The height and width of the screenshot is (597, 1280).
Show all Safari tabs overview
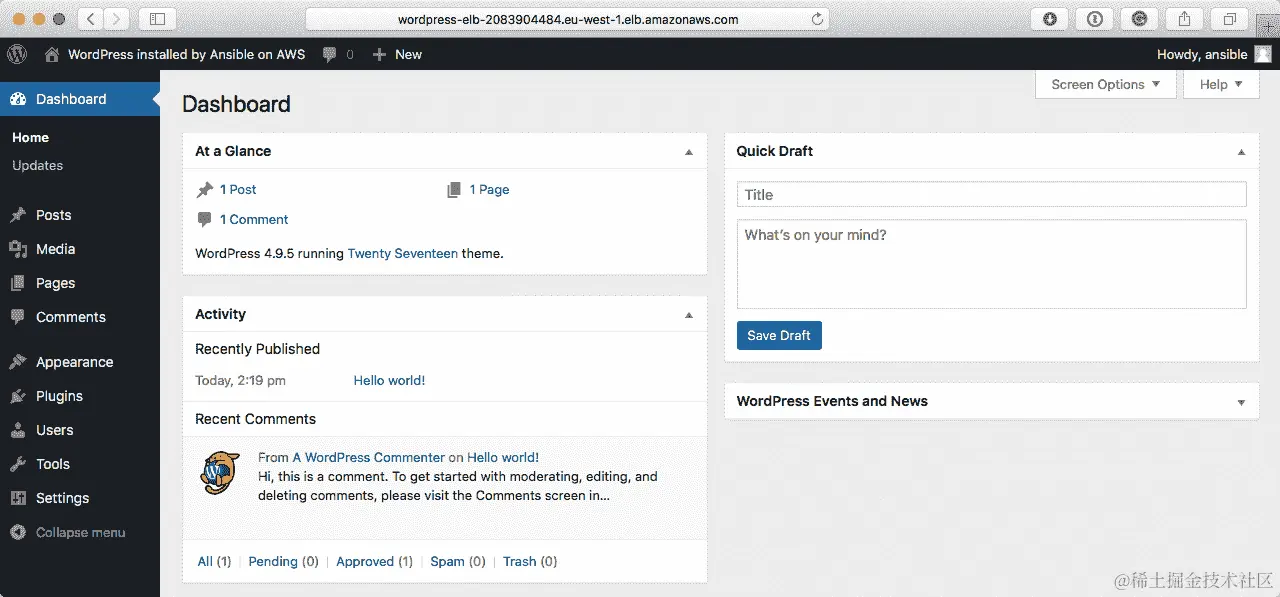pyautogui.click(x=1229, y=19)
